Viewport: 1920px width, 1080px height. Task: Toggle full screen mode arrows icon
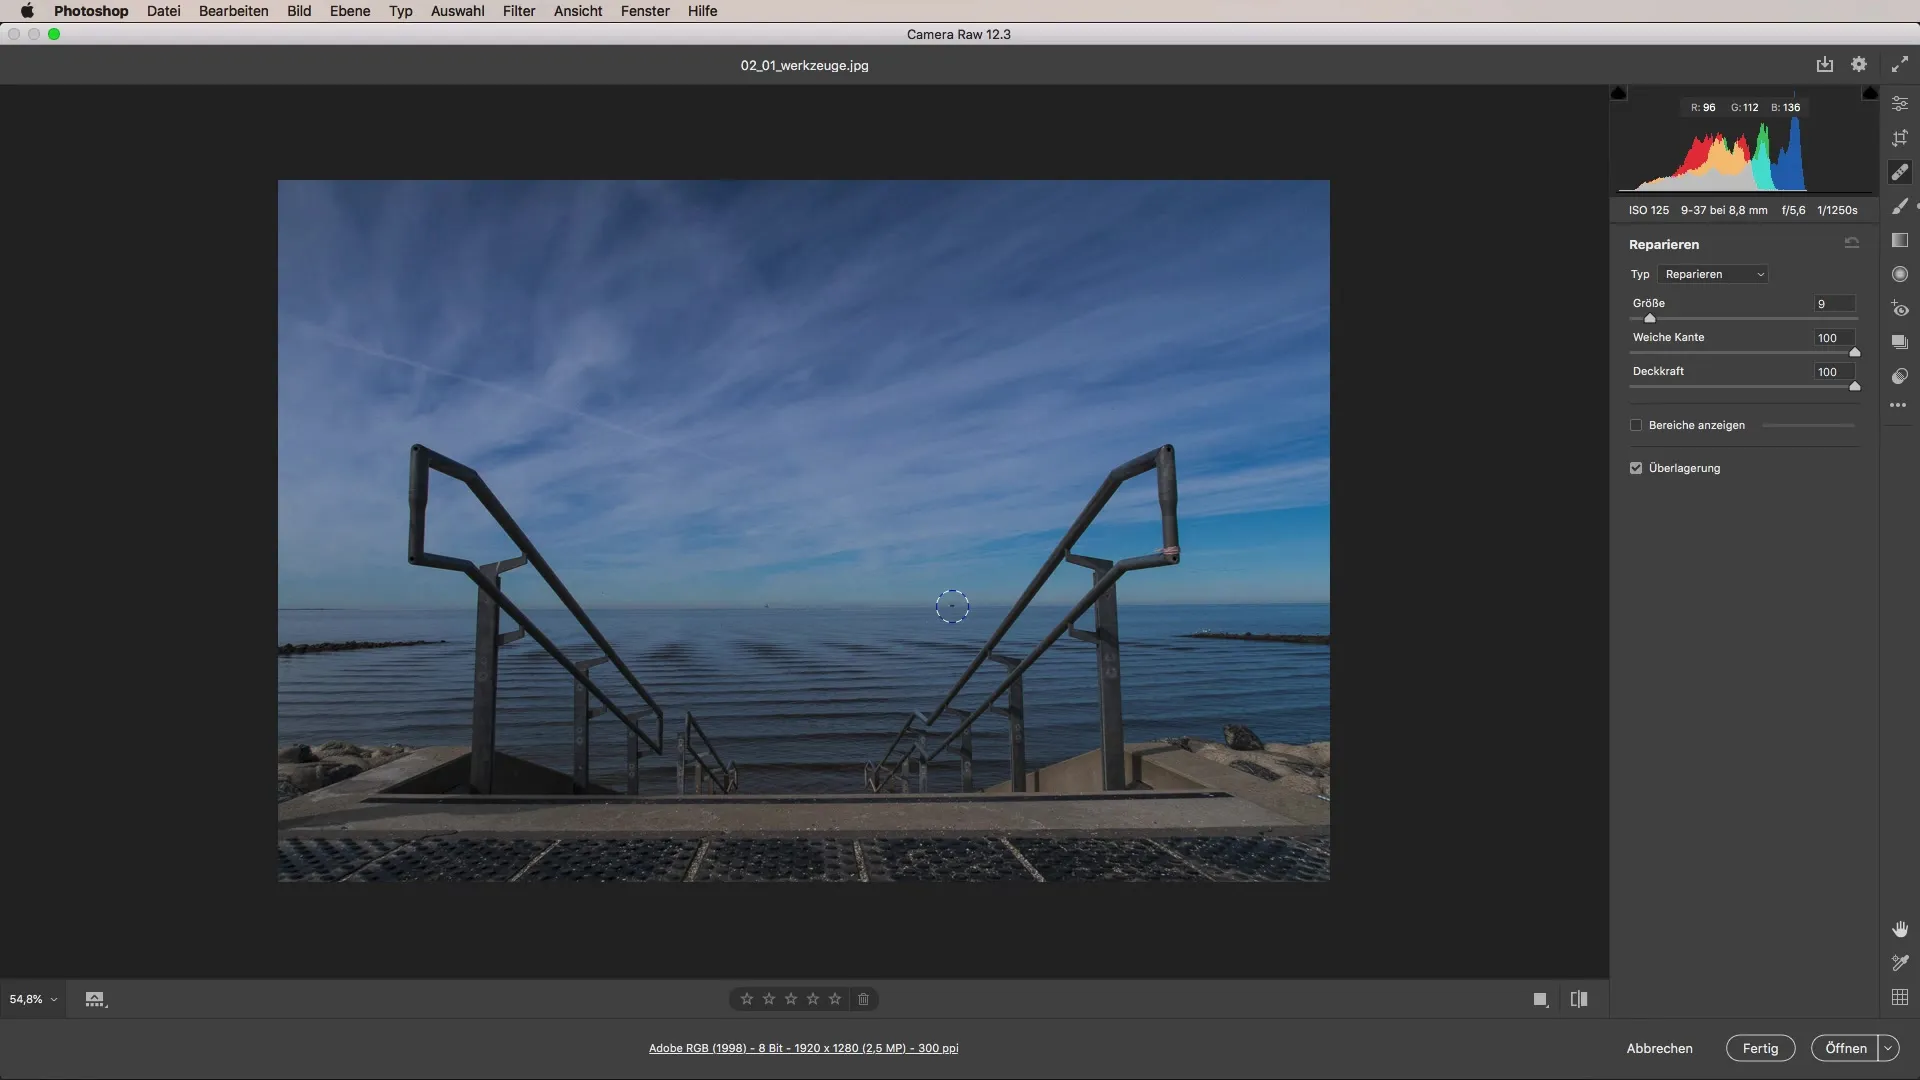tap(1900, 64)
